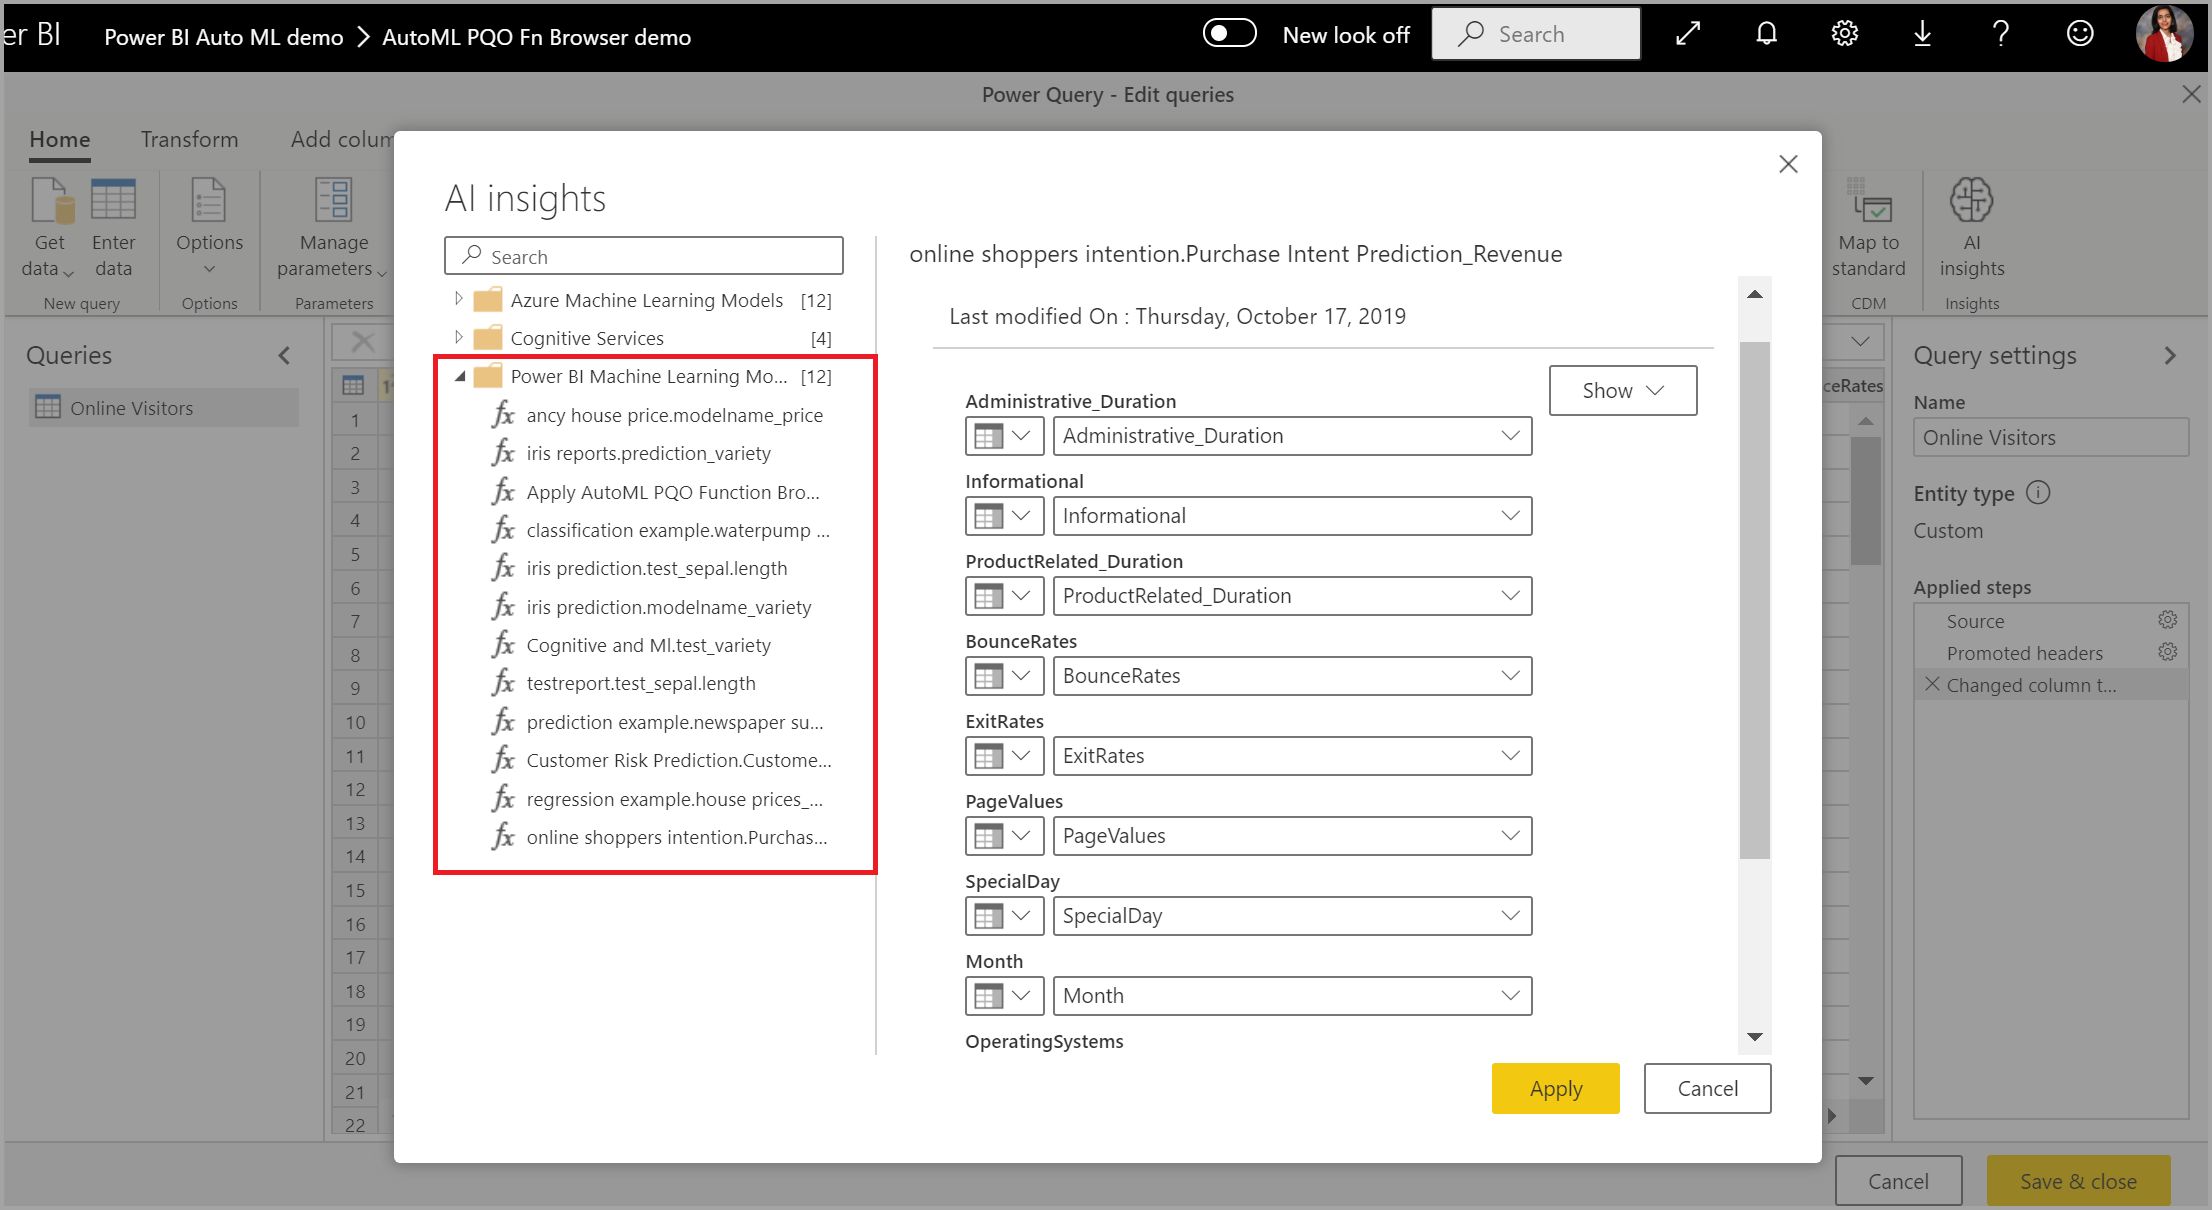
Task: Expand the Azure Machine Learning Models folder
Action: pyautogui.click(x=456, y=298)
